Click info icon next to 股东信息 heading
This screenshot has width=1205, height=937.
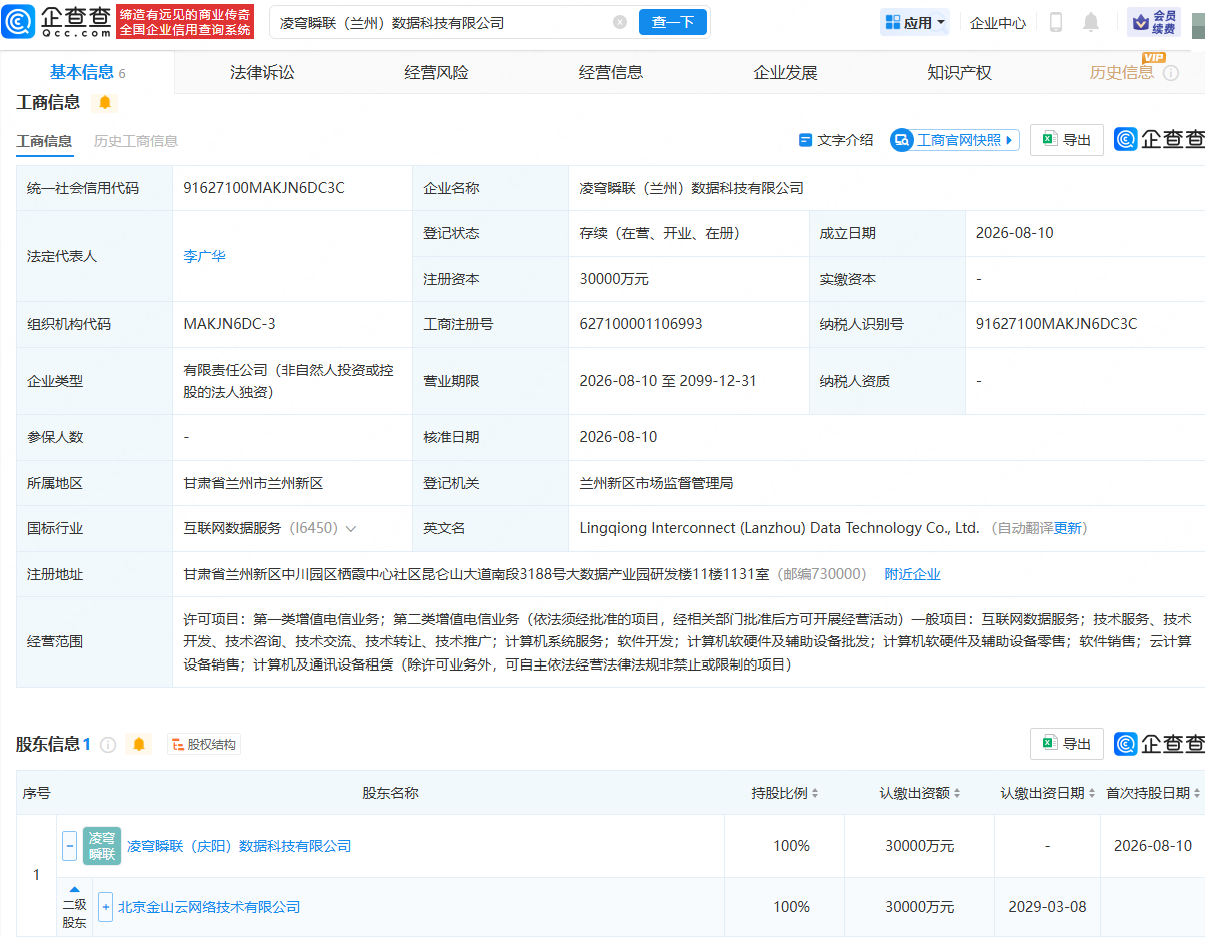108,745
